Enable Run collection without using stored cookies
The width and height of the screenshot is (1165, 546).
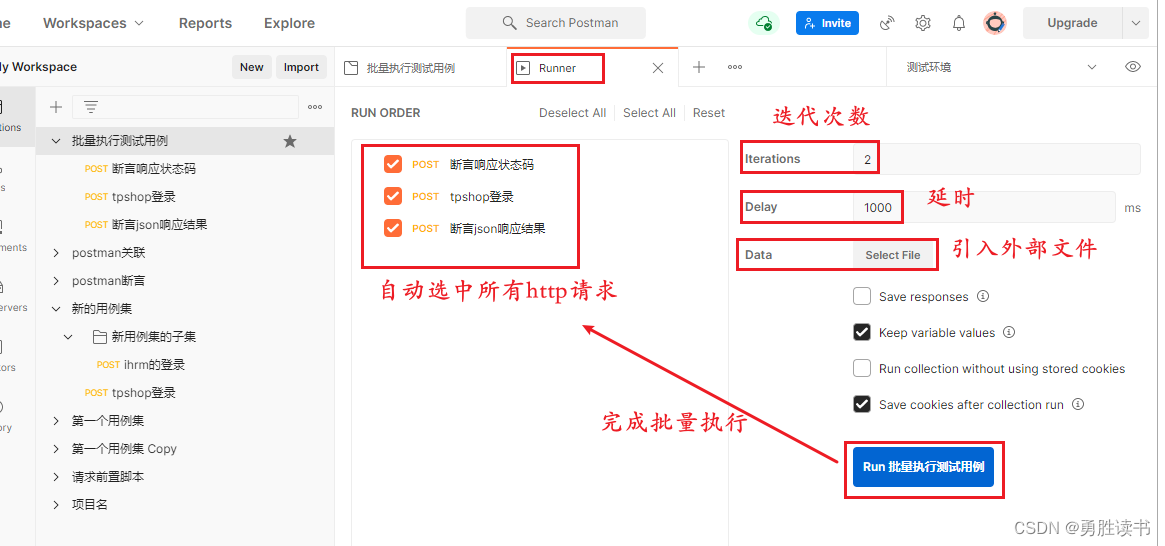tap(862, 368)
